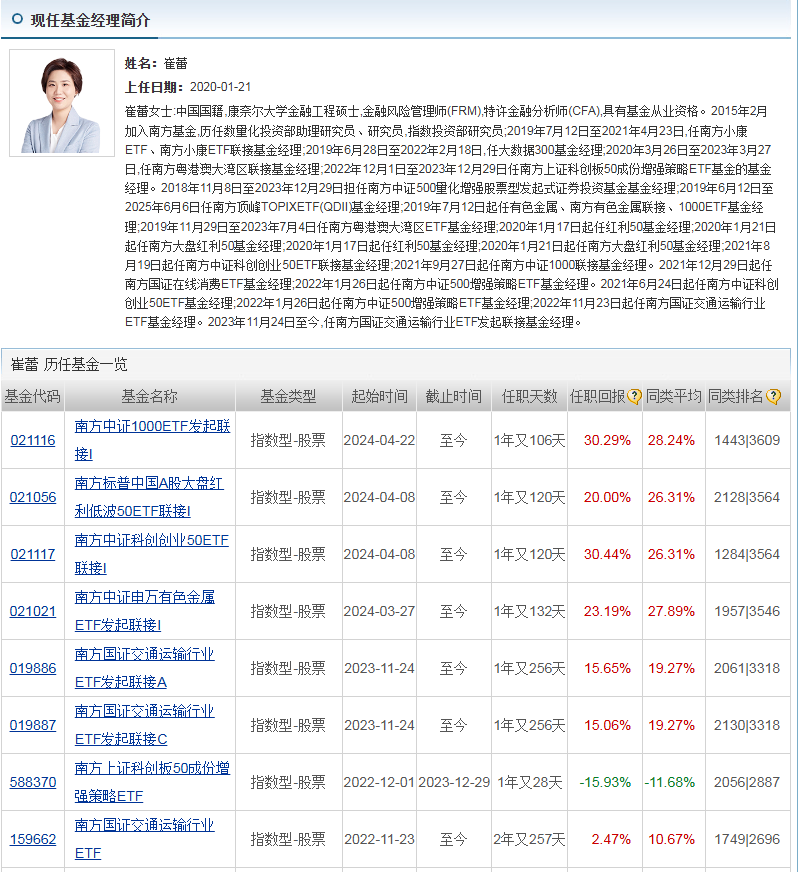
Task: Open fund code link 021021
Action: tap(33, 611)
